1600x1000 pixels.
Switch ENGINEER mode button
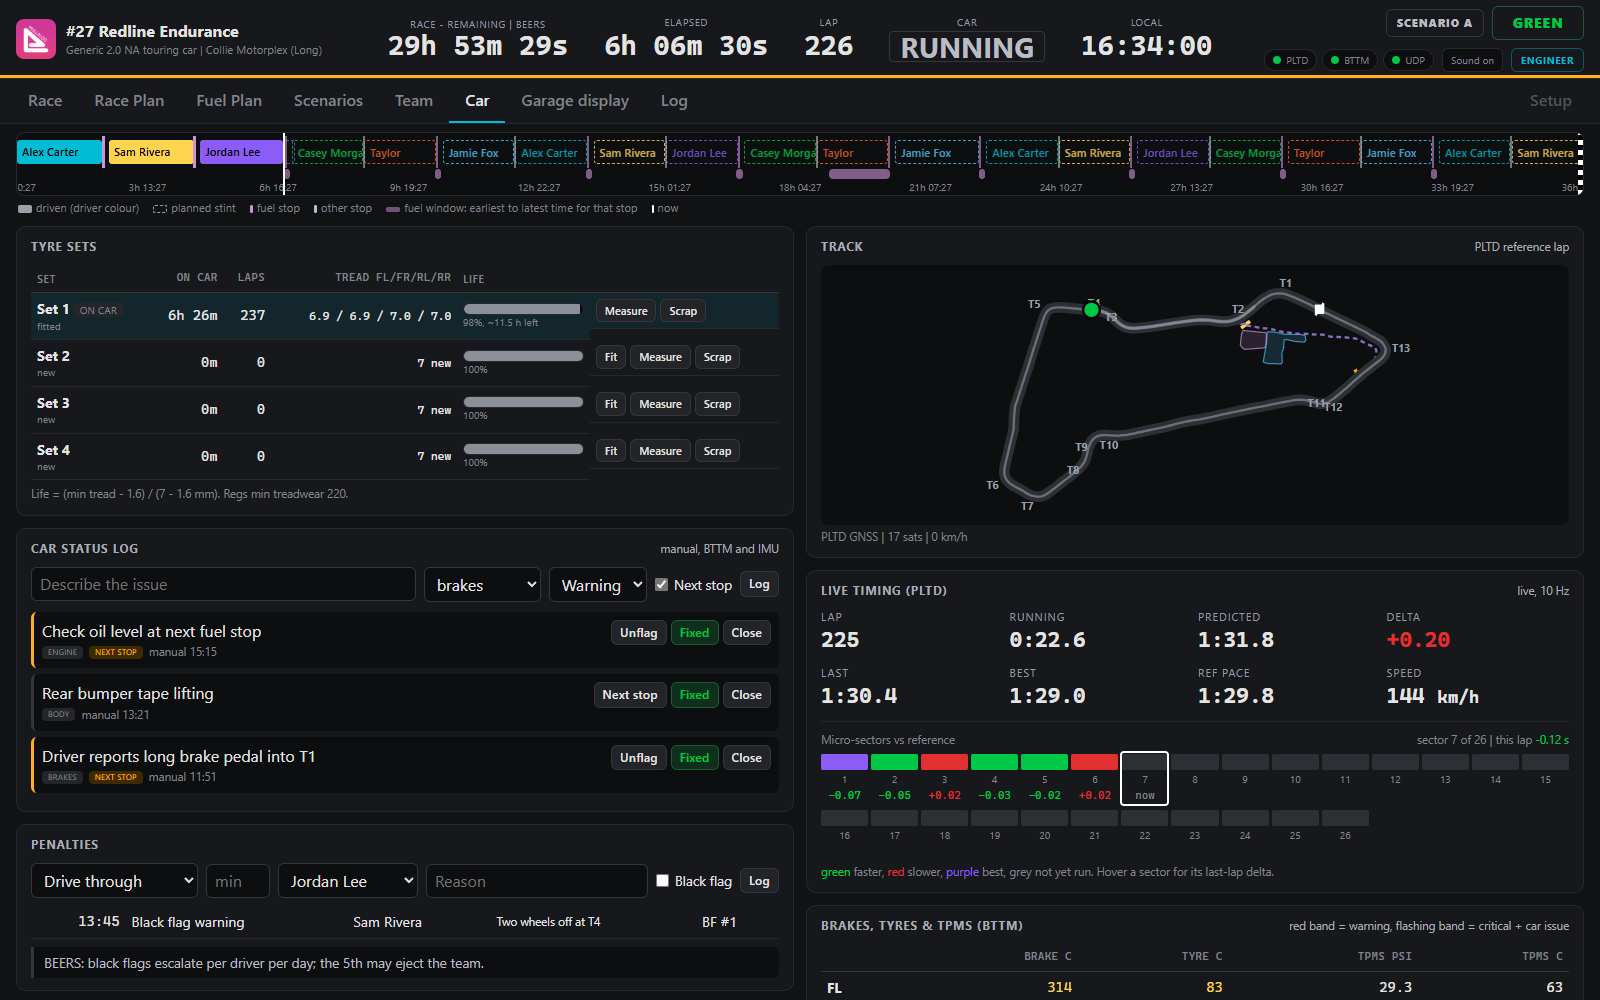coord(1547,60)
